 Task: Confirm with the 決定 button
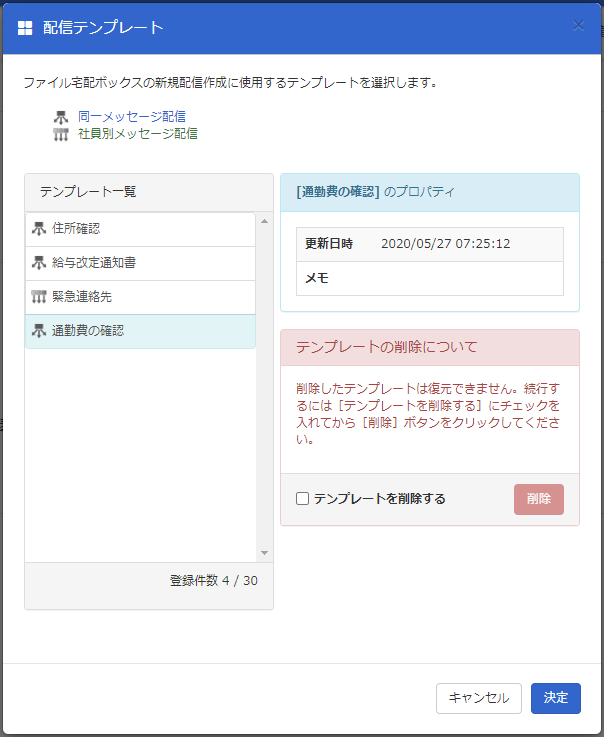(556, 698)
